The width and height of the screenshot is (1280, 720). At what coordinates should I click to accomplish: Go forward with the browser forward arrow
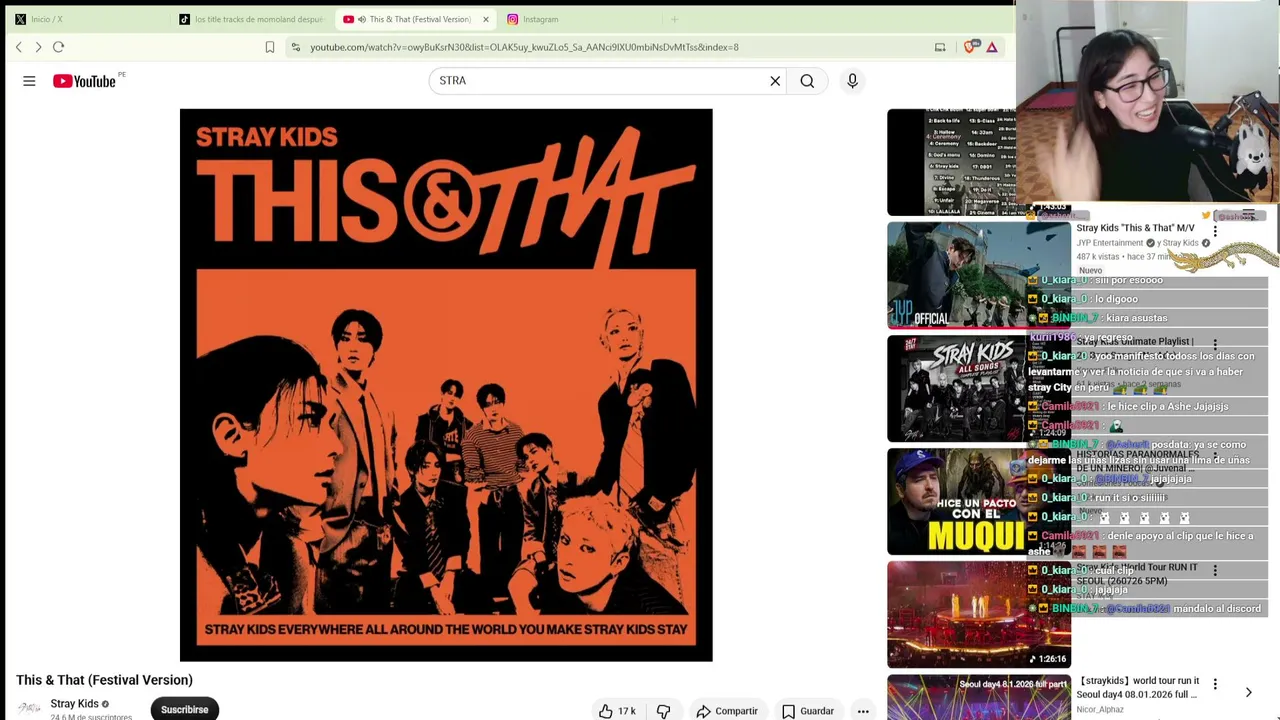(38, 47)
